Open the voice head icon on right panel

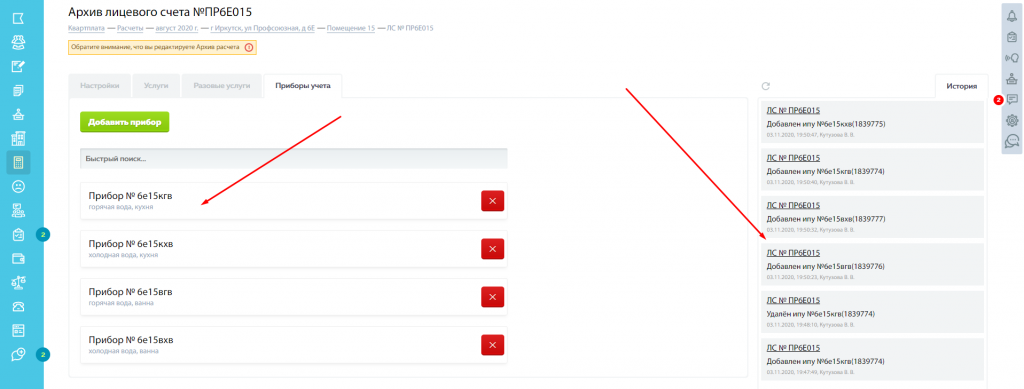pyautogui.click(x=1012, y=58)
